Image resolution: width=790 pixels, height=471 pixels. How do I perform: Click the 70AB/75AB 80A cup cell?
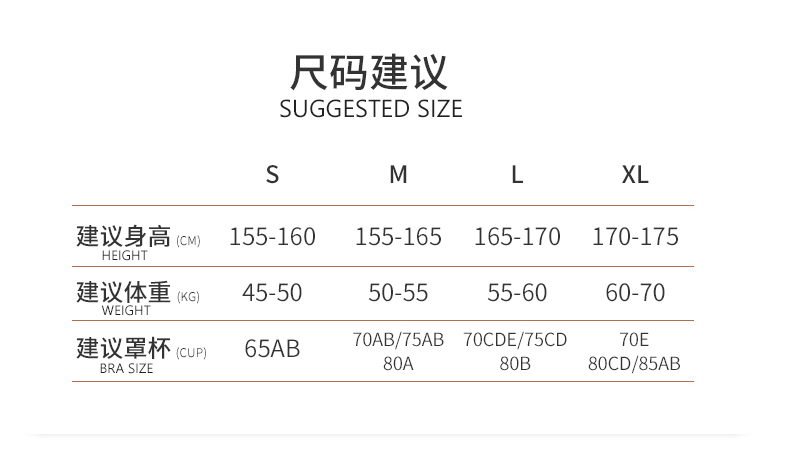tap(398, 351)
